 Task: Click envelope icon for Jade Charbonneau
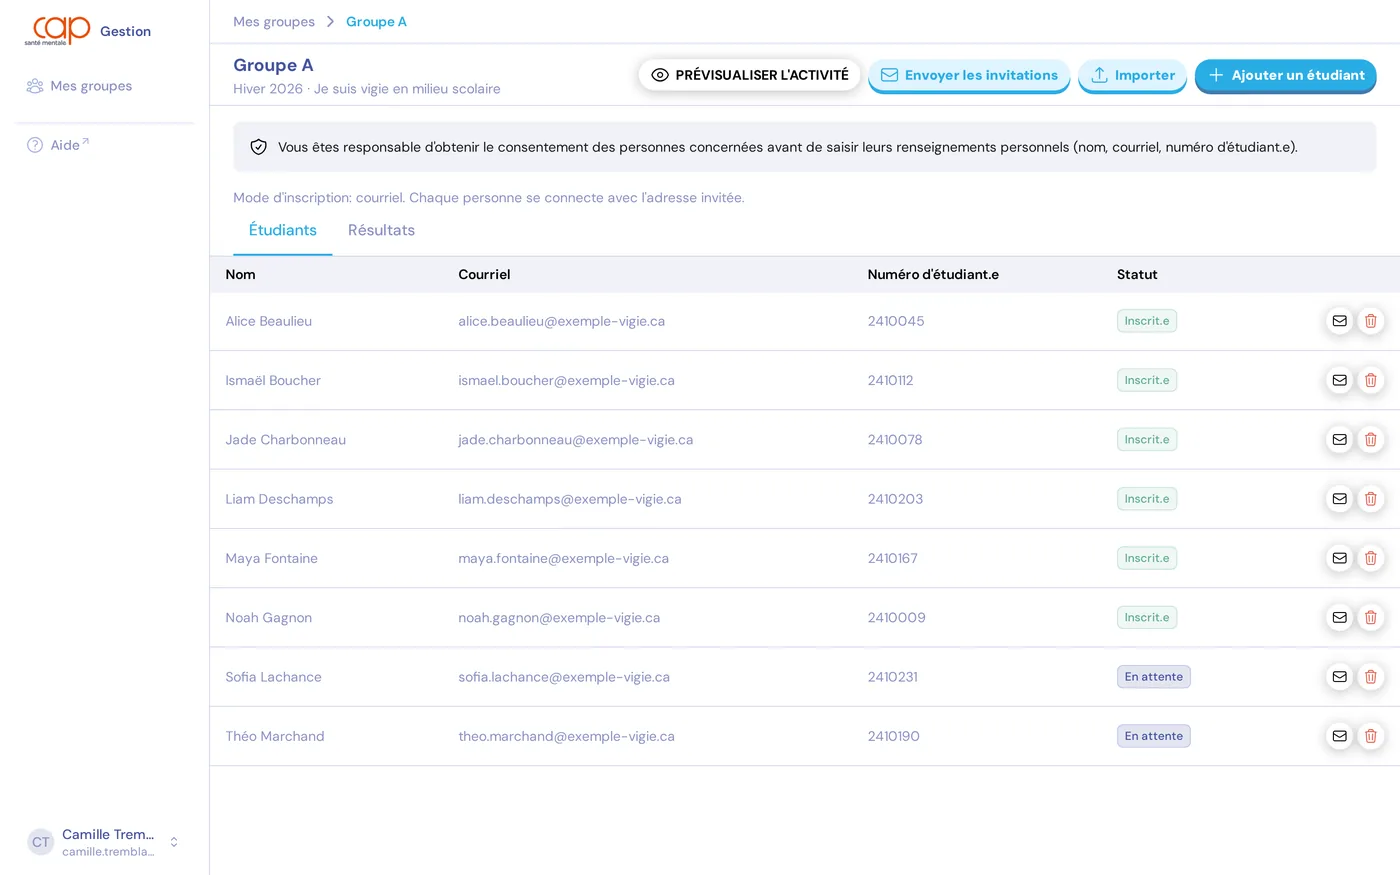pyautogui.click(x=1339, y=439)
